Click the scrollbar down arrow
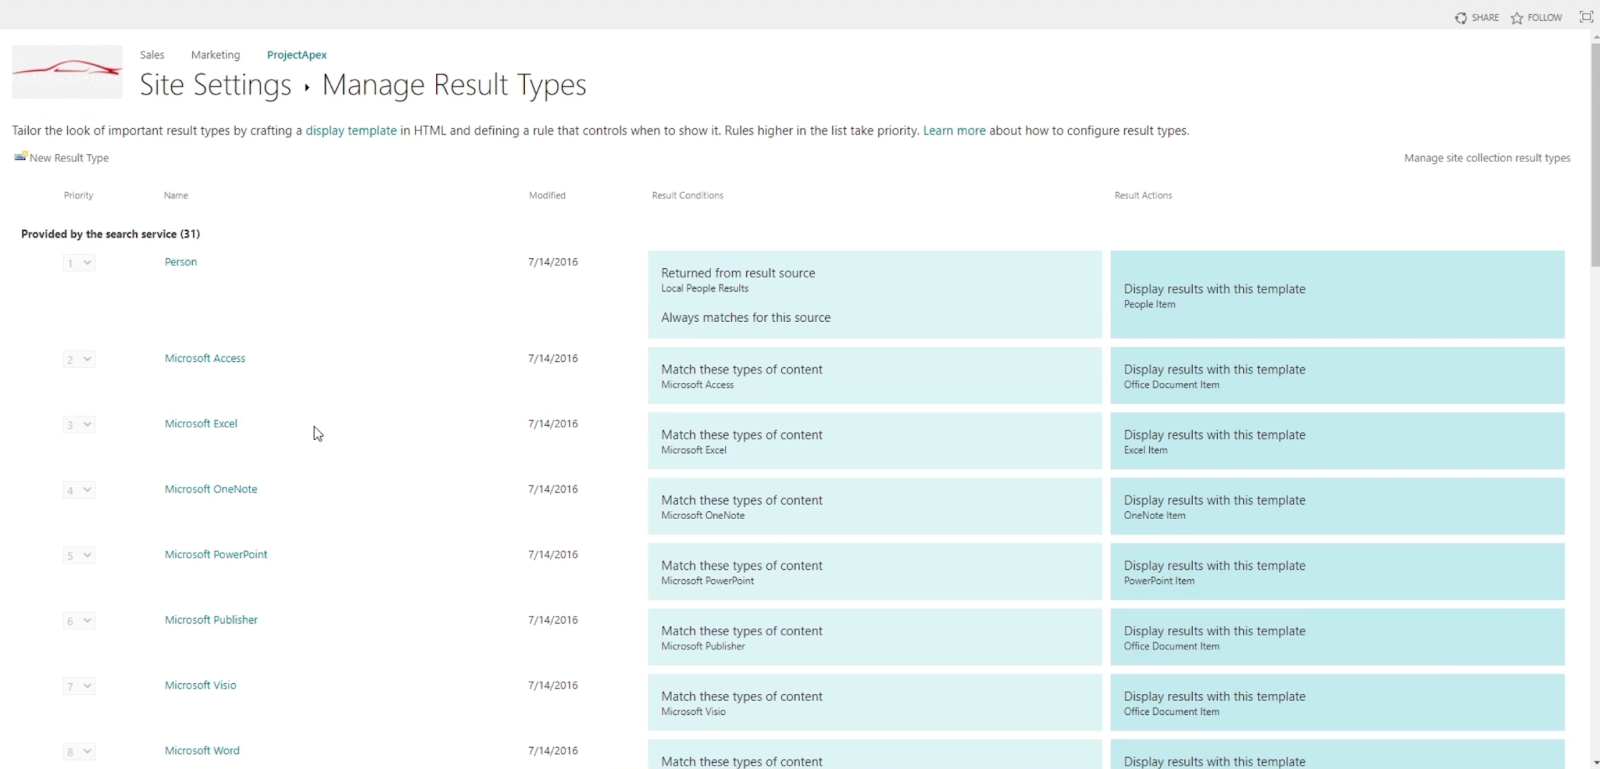 coord(1595,762)
